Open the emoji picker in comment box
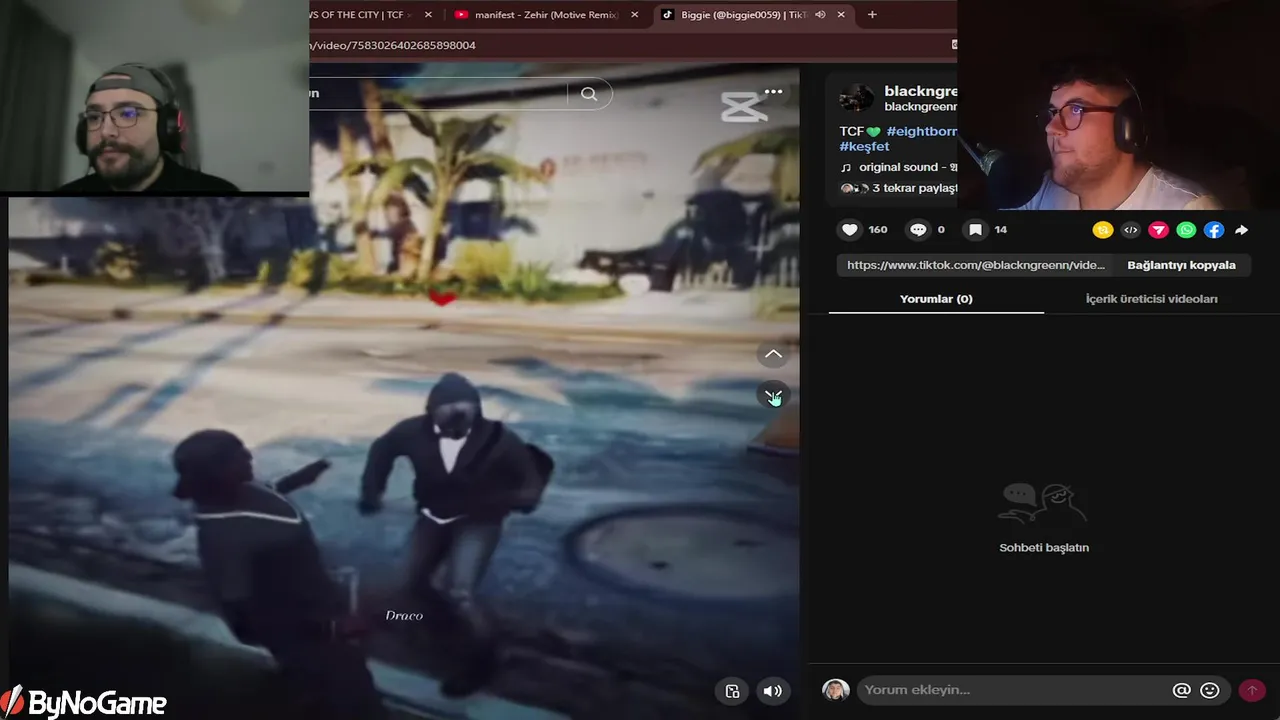Viewport: 1280px width, 720px height. pyautogui.click(x=1210, y=690)
